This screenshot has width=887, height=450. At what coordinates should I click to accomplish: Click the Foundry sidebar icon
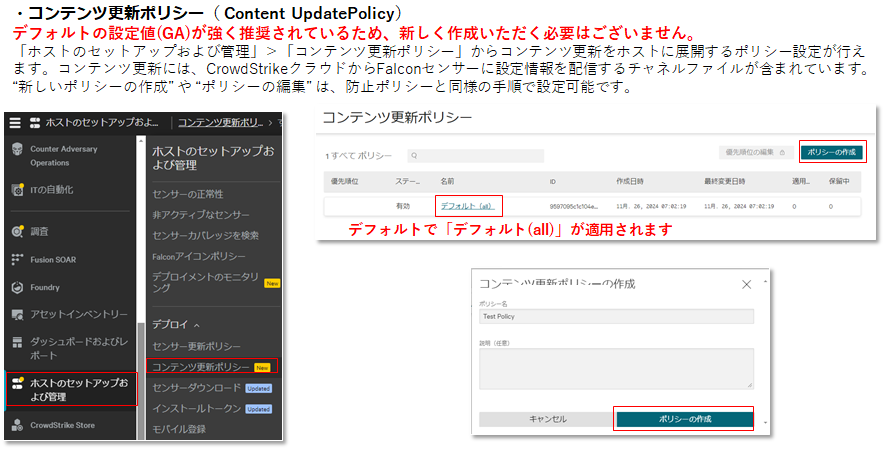pyautogui.click(x=17, y=287)
